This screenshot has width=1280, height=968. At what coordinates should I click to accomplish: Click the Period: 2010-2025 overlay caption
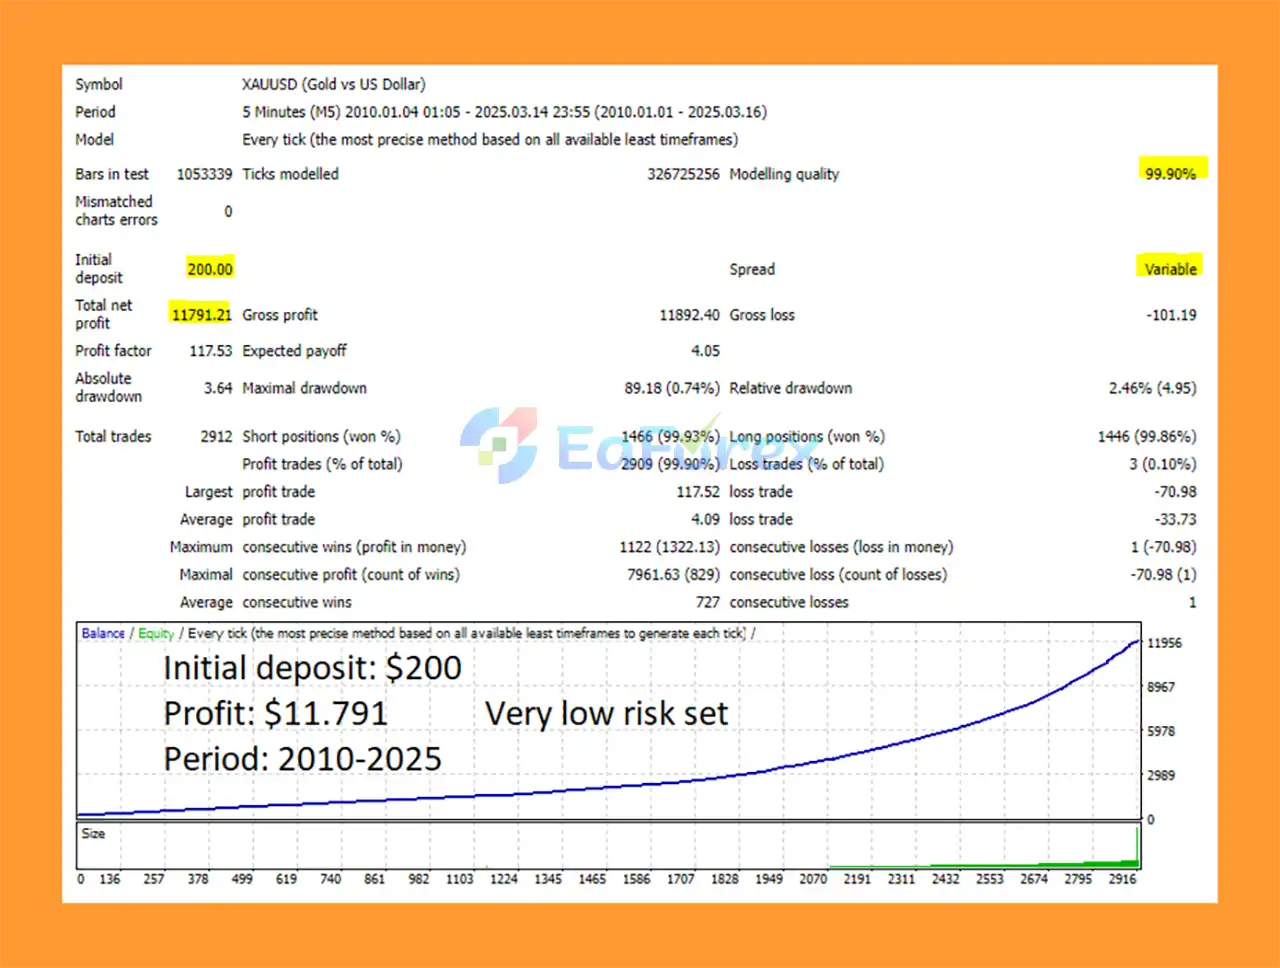click(x=303, y=759)
